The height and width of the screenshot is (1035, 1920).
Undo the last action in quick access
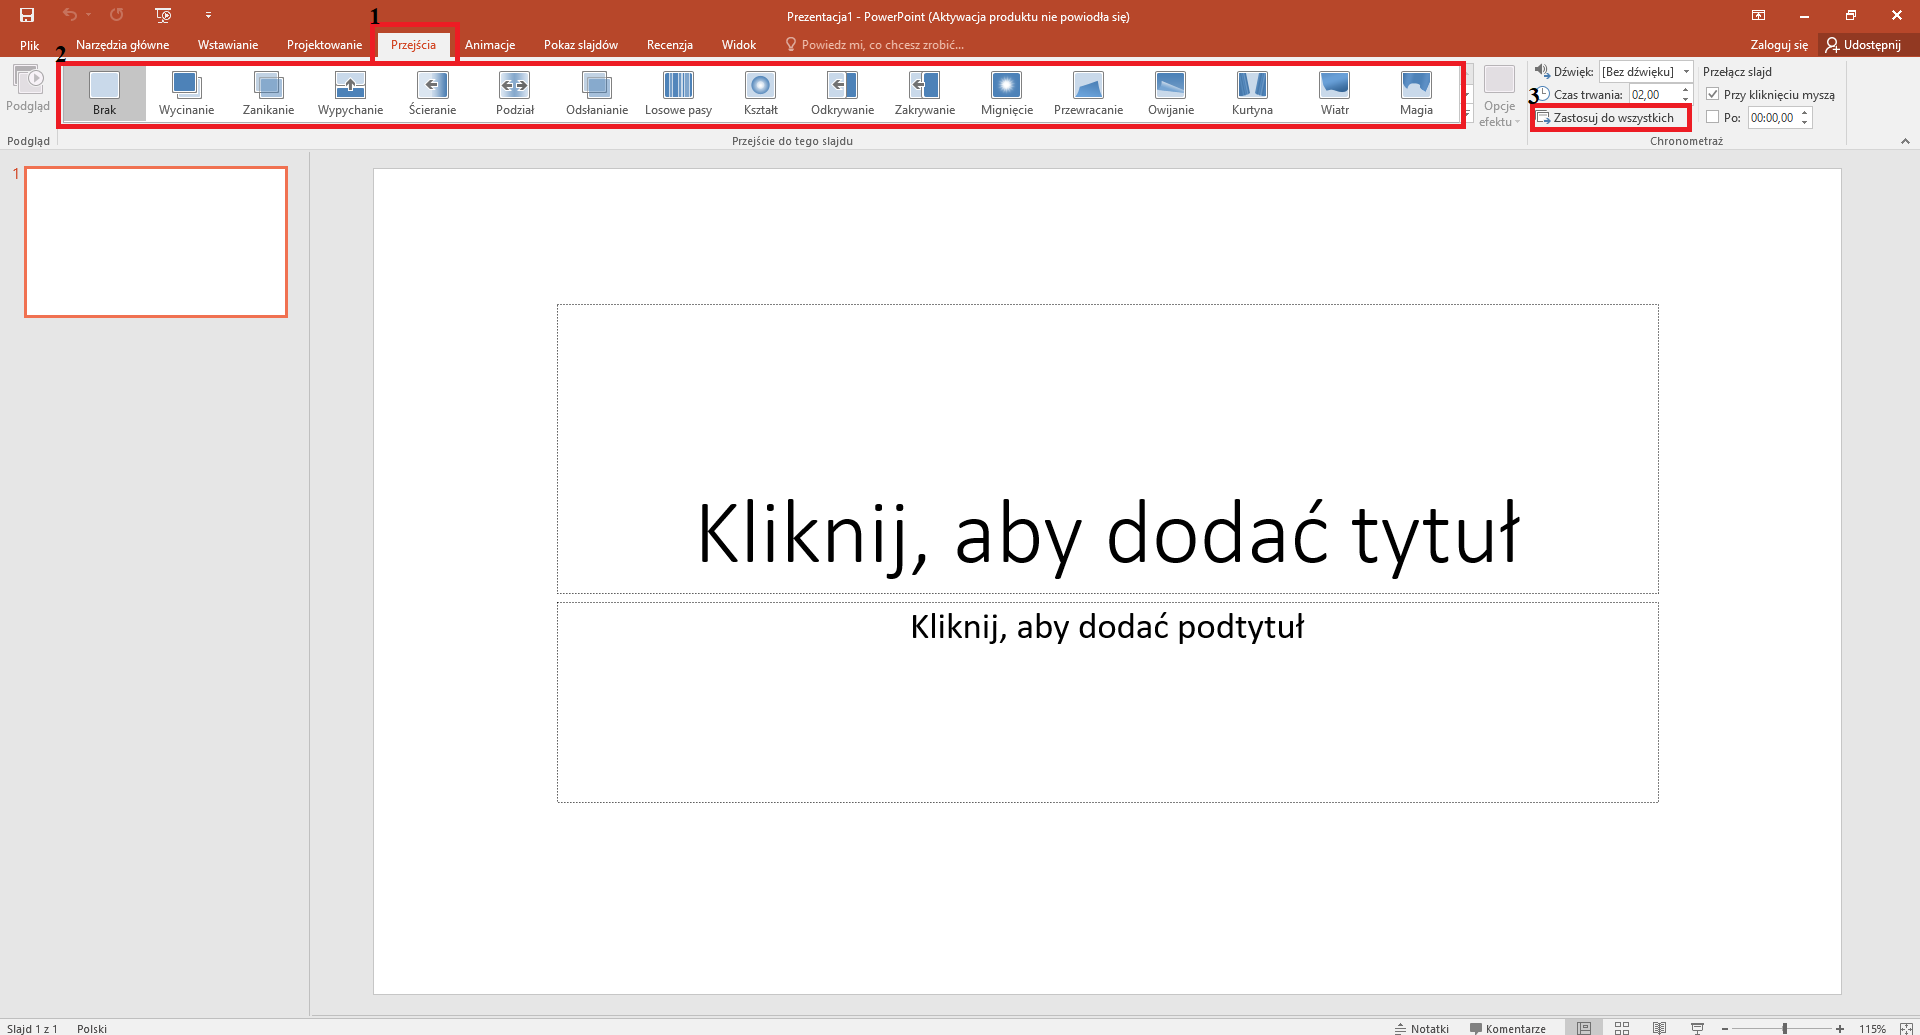[69, 15]
